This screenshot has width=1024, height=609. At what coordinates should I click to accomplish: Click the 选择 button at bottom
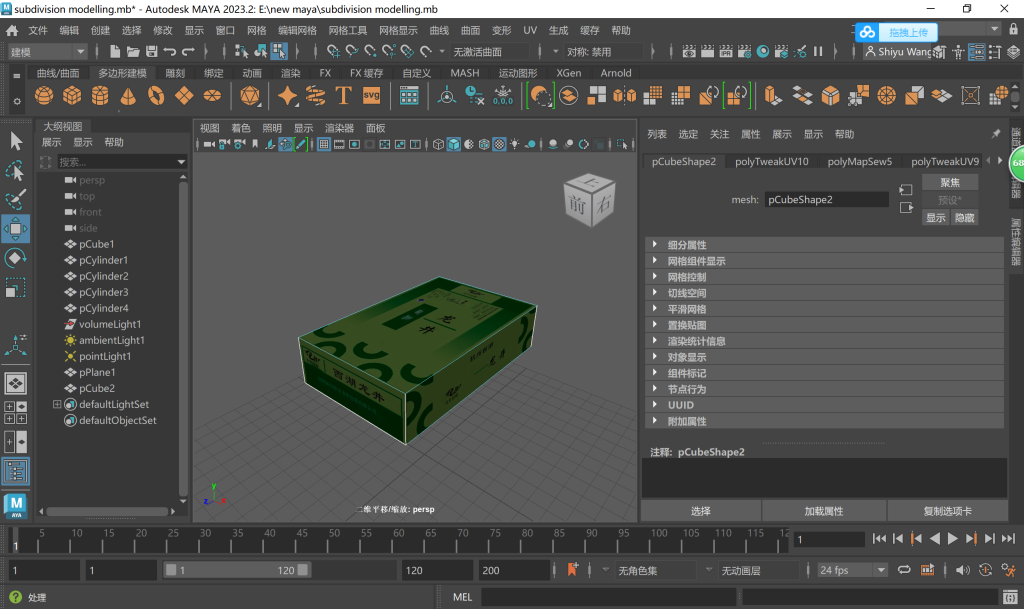(x=701, y=511)
